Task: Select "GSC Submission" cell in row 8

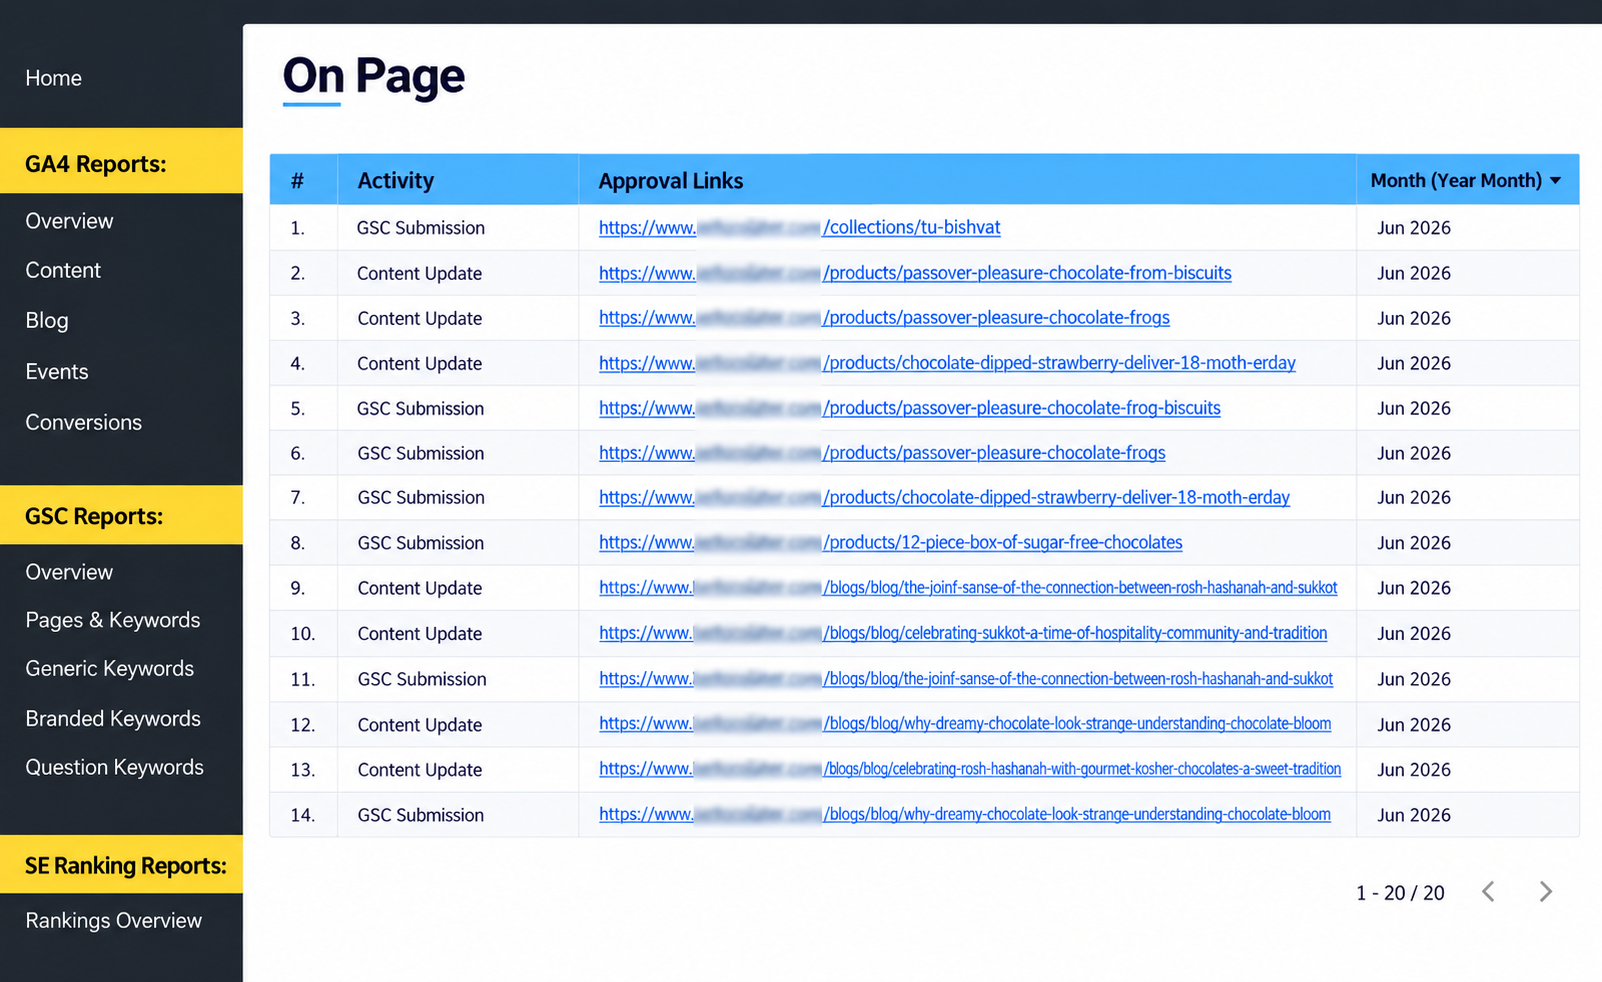Action: coord(421,543)
